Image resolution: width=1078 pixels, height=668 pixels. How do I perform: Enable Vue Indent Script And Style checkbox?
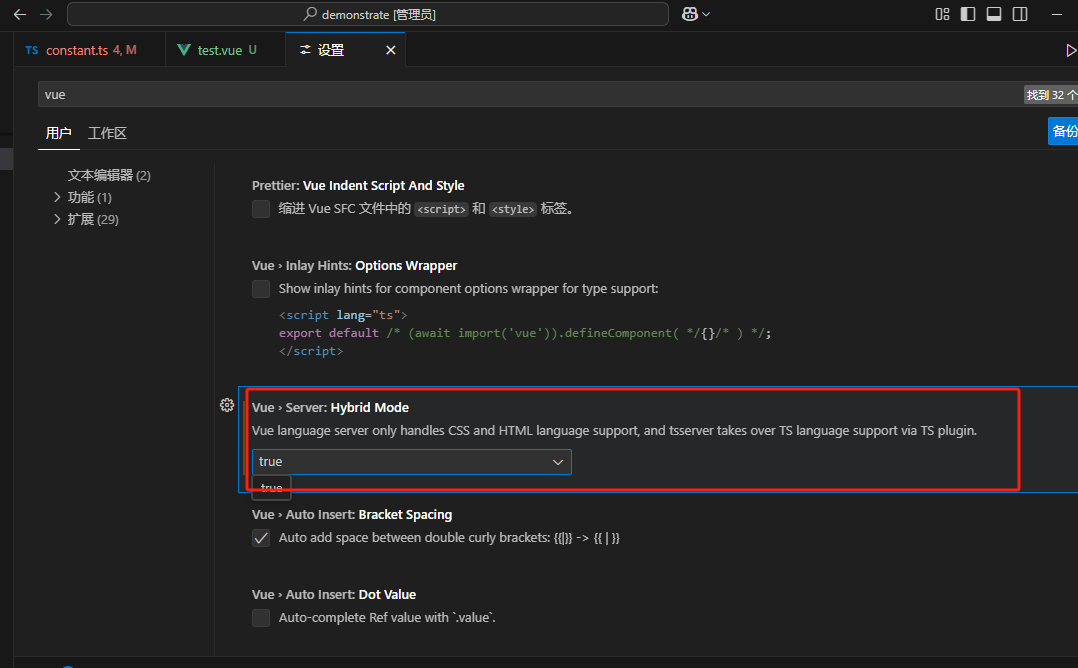click(261, 209)
